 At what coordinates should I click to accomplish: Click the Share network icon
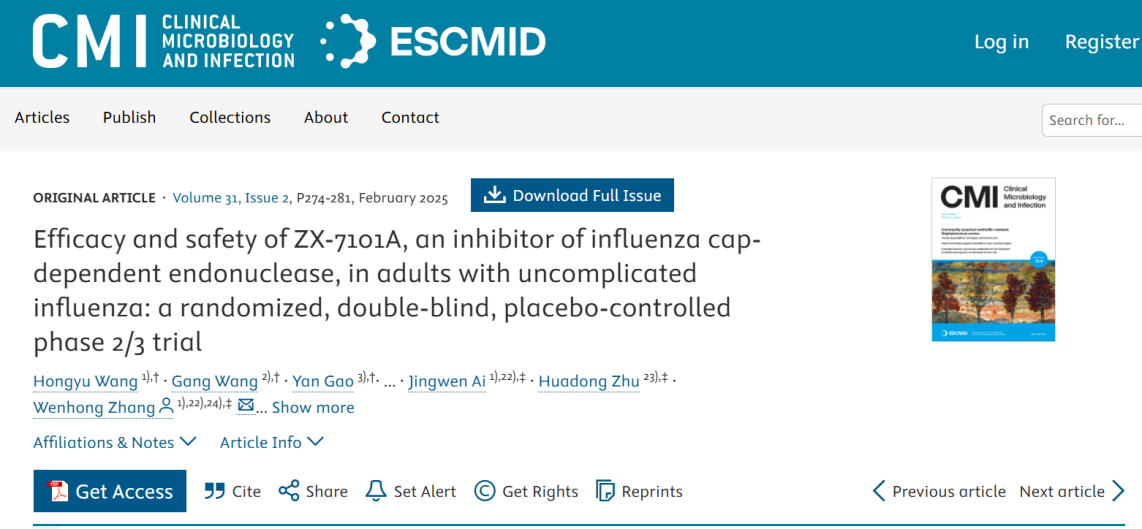[x=289, y=491]
